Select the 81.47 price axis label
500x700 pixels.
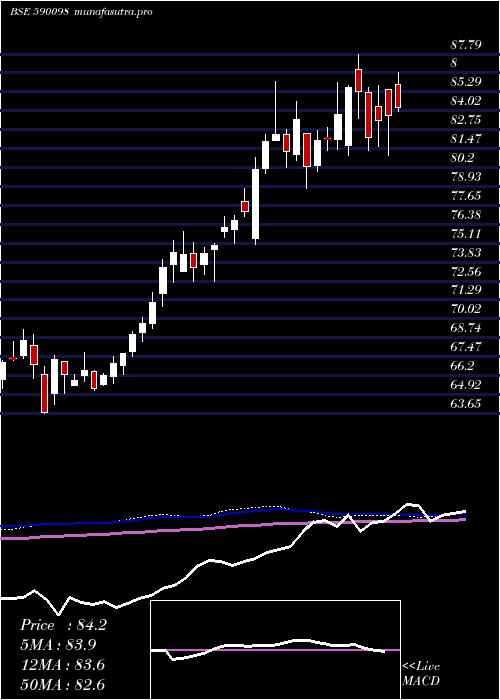[466, 139]
